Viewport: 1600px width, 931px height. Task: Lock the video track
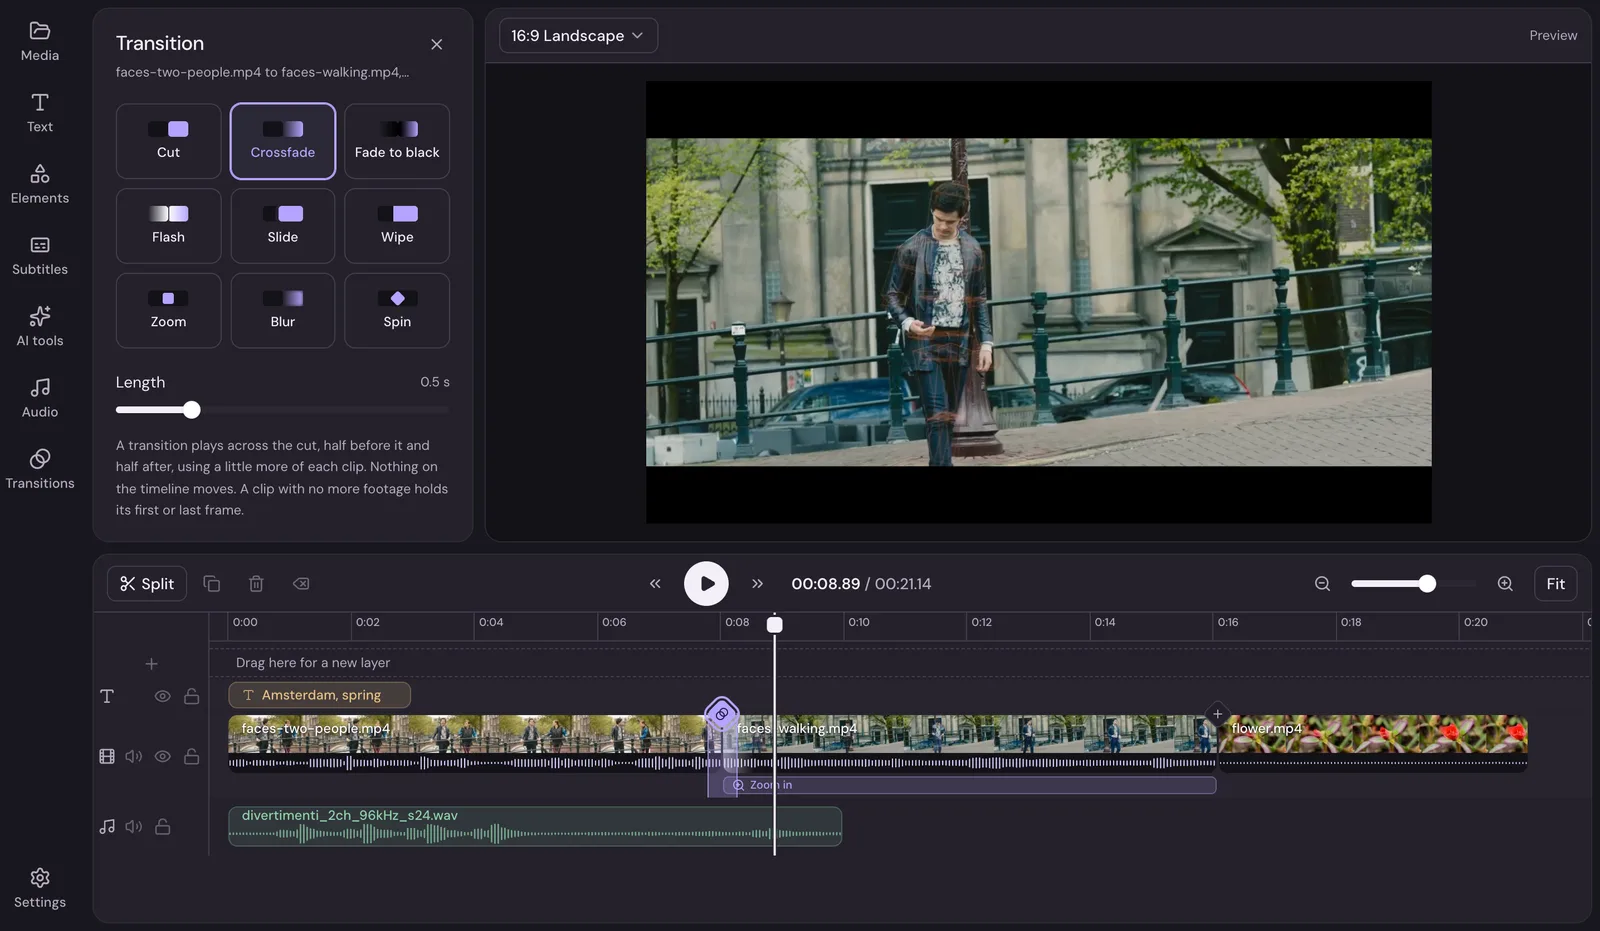pyautogui.click(x=191, y=756)
